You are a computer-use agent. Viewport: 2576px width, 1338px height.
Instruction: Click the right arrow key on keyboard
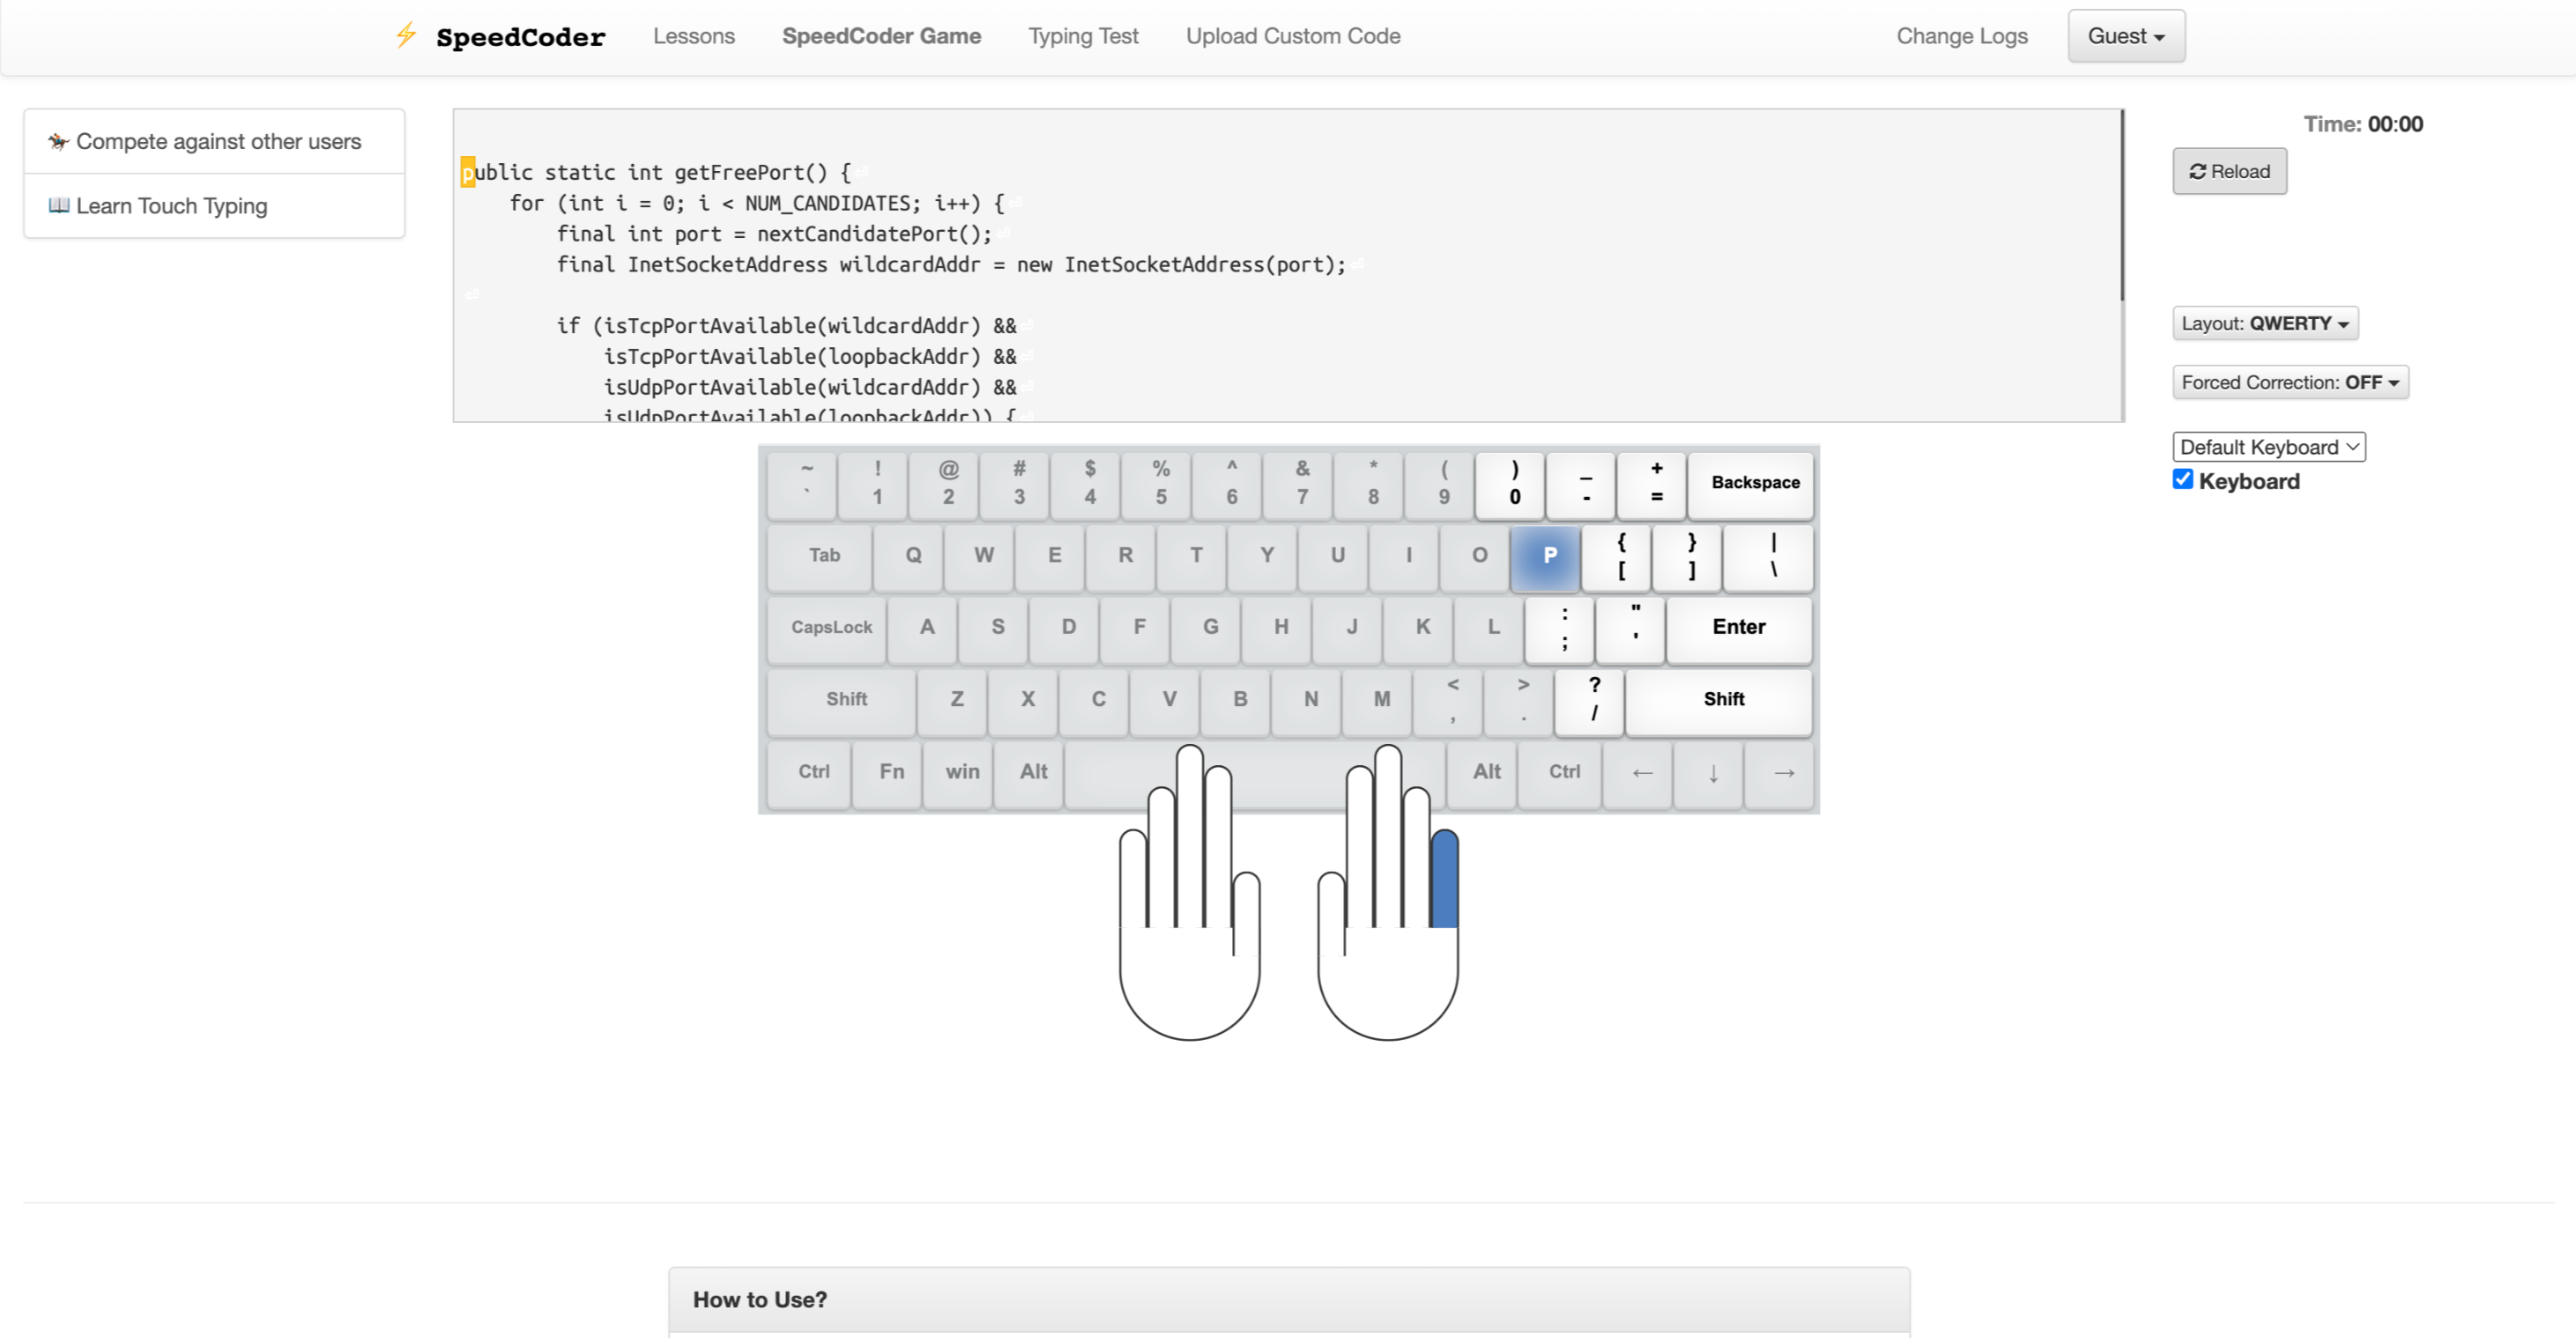click(1783, 773)
